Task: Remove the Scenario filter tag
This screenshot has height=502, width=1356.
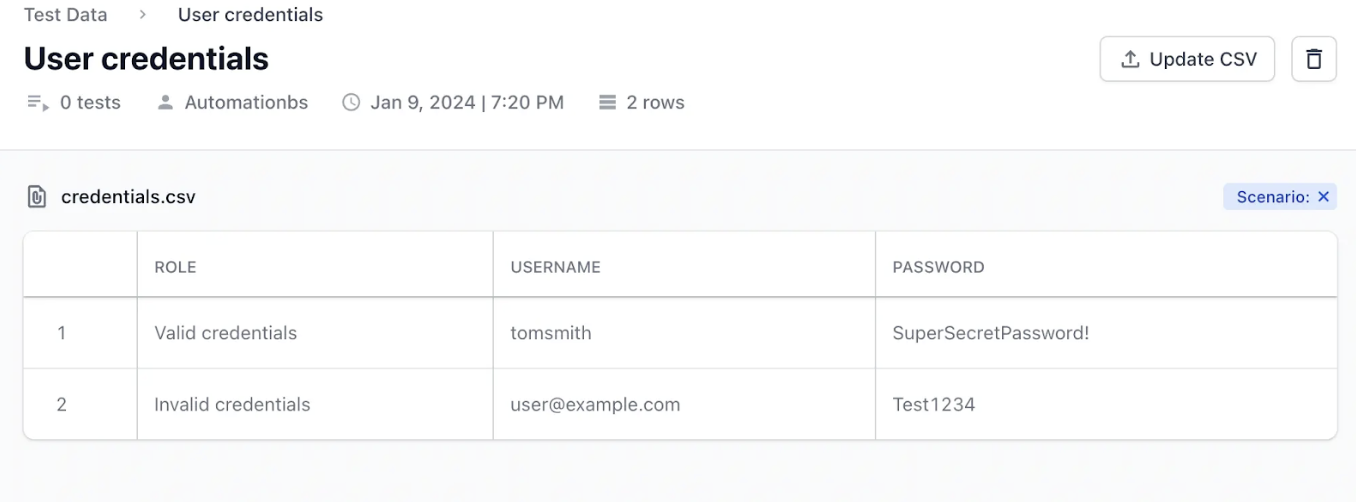Action: click(x=1323, y=197)
